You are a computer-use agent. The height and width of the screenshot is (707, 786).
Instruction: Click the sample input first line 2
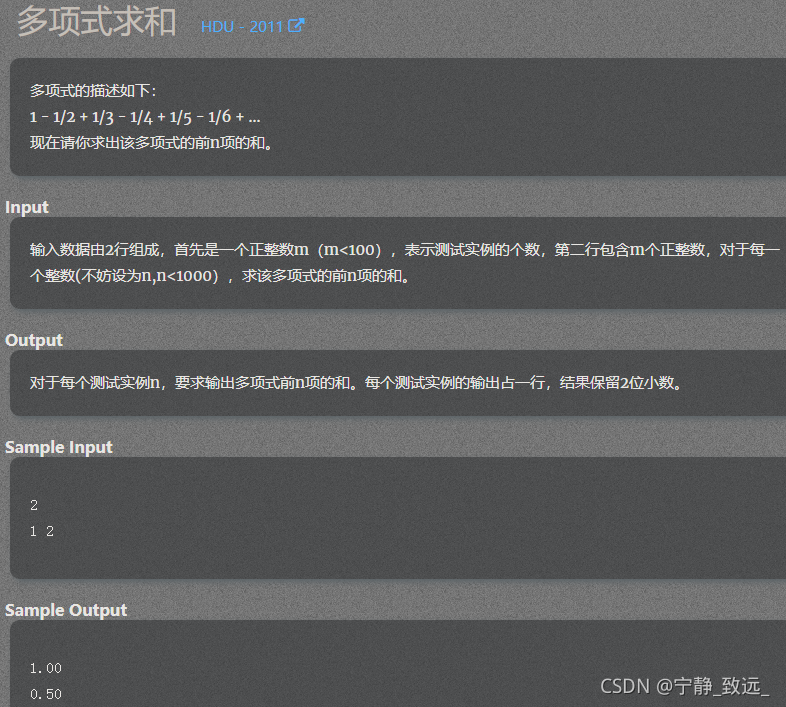34,505
